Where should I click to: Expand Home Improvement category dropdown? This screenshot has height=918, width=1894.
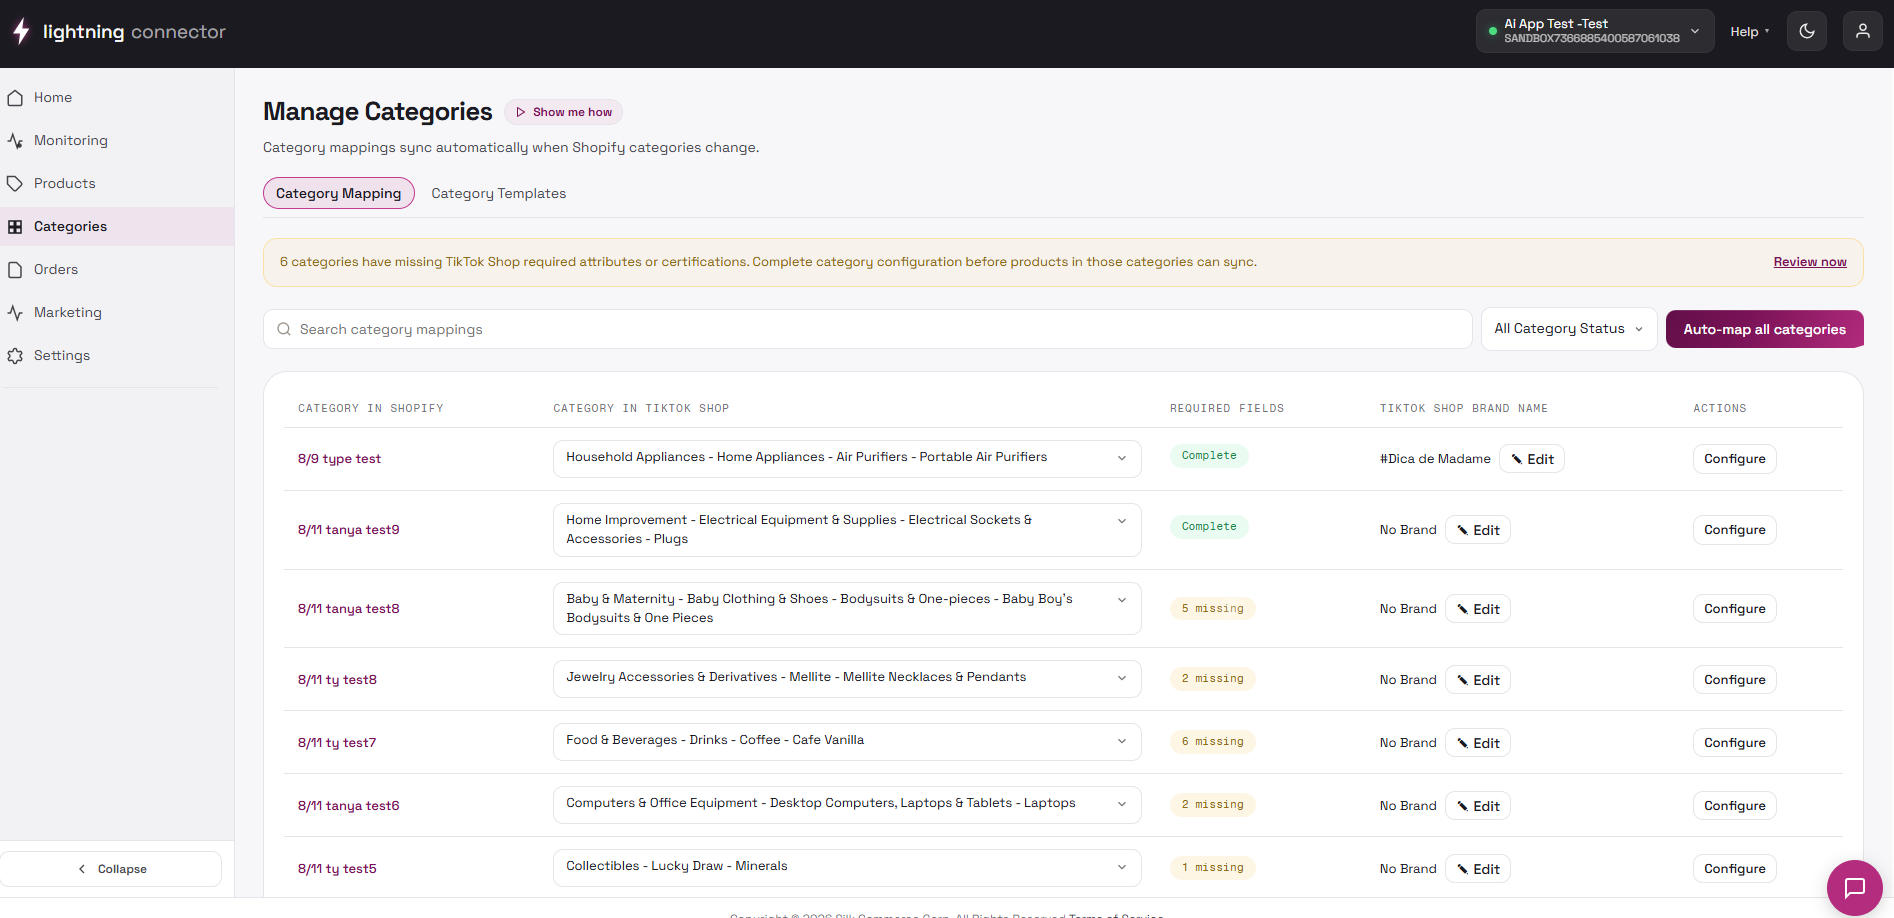(x=847, y=529)
